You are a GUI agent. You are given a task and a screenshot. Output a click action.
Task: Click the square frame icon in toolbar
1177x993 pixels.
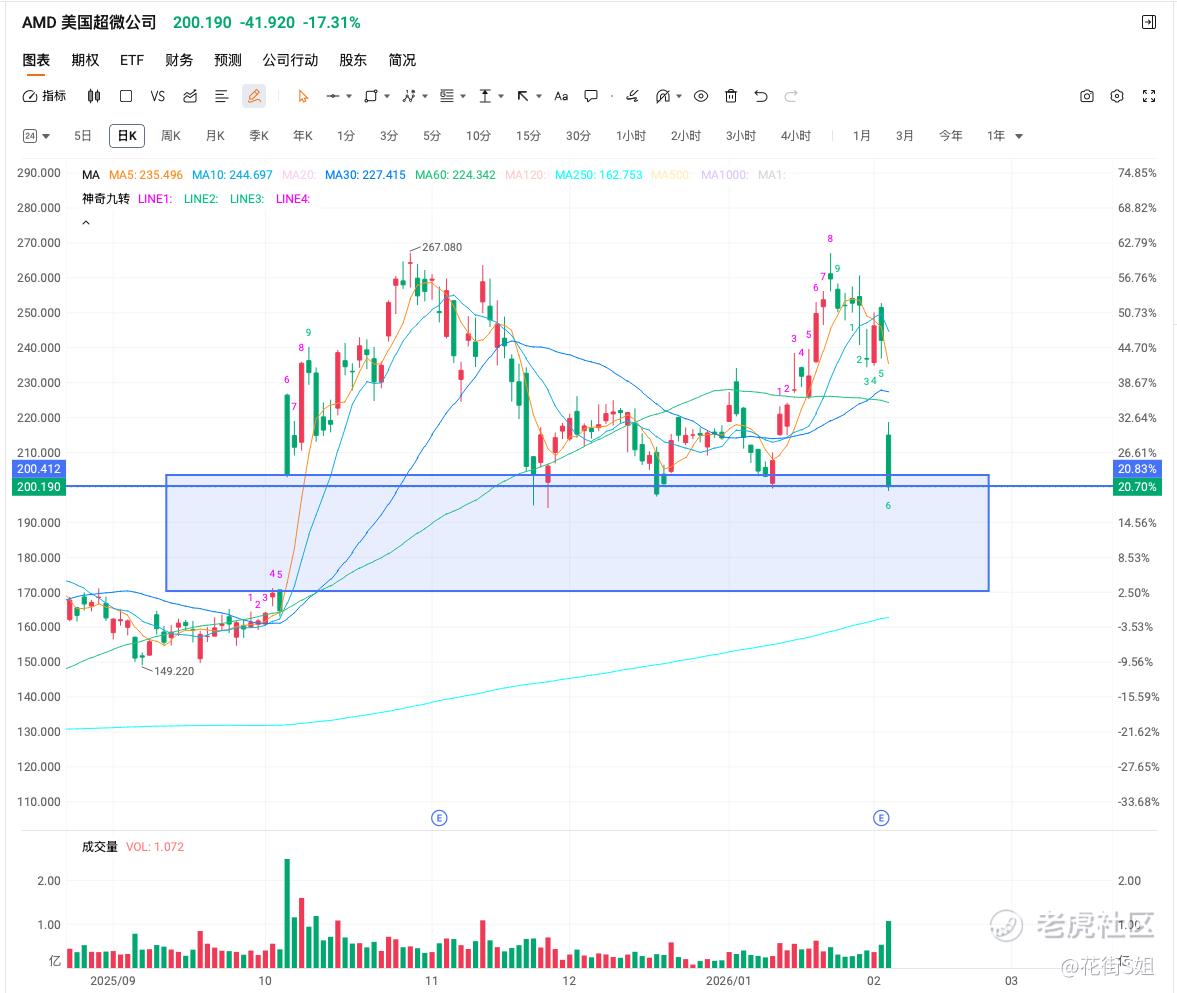pos(126,96)
